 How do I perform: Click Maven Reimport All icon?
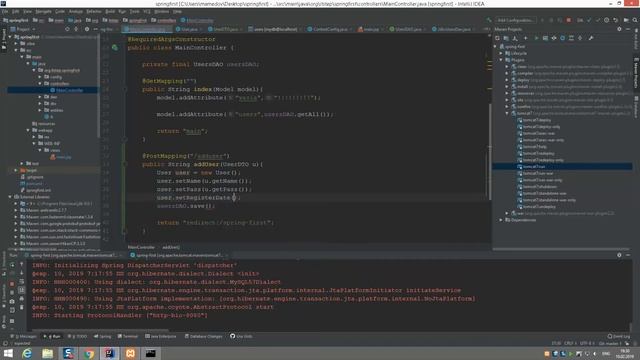pyautogui.click(x=498, y=38)
